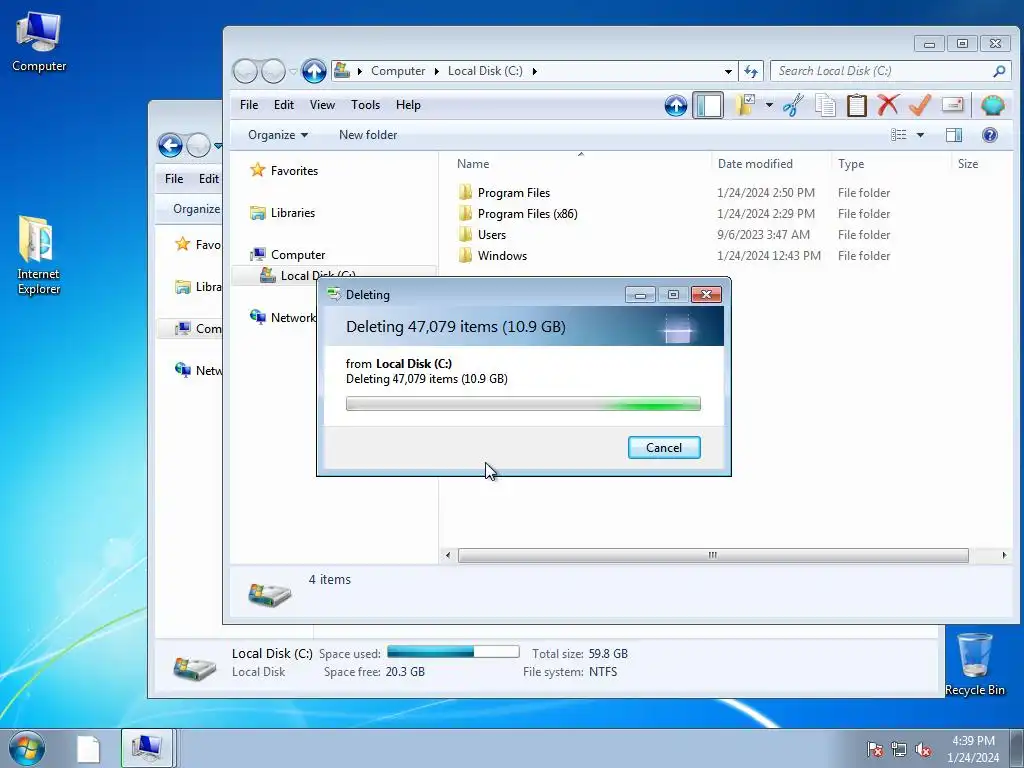Click the Up toolbar icon beside Help menu
This screenshot has height=768, width=1024.
[676, 105]
